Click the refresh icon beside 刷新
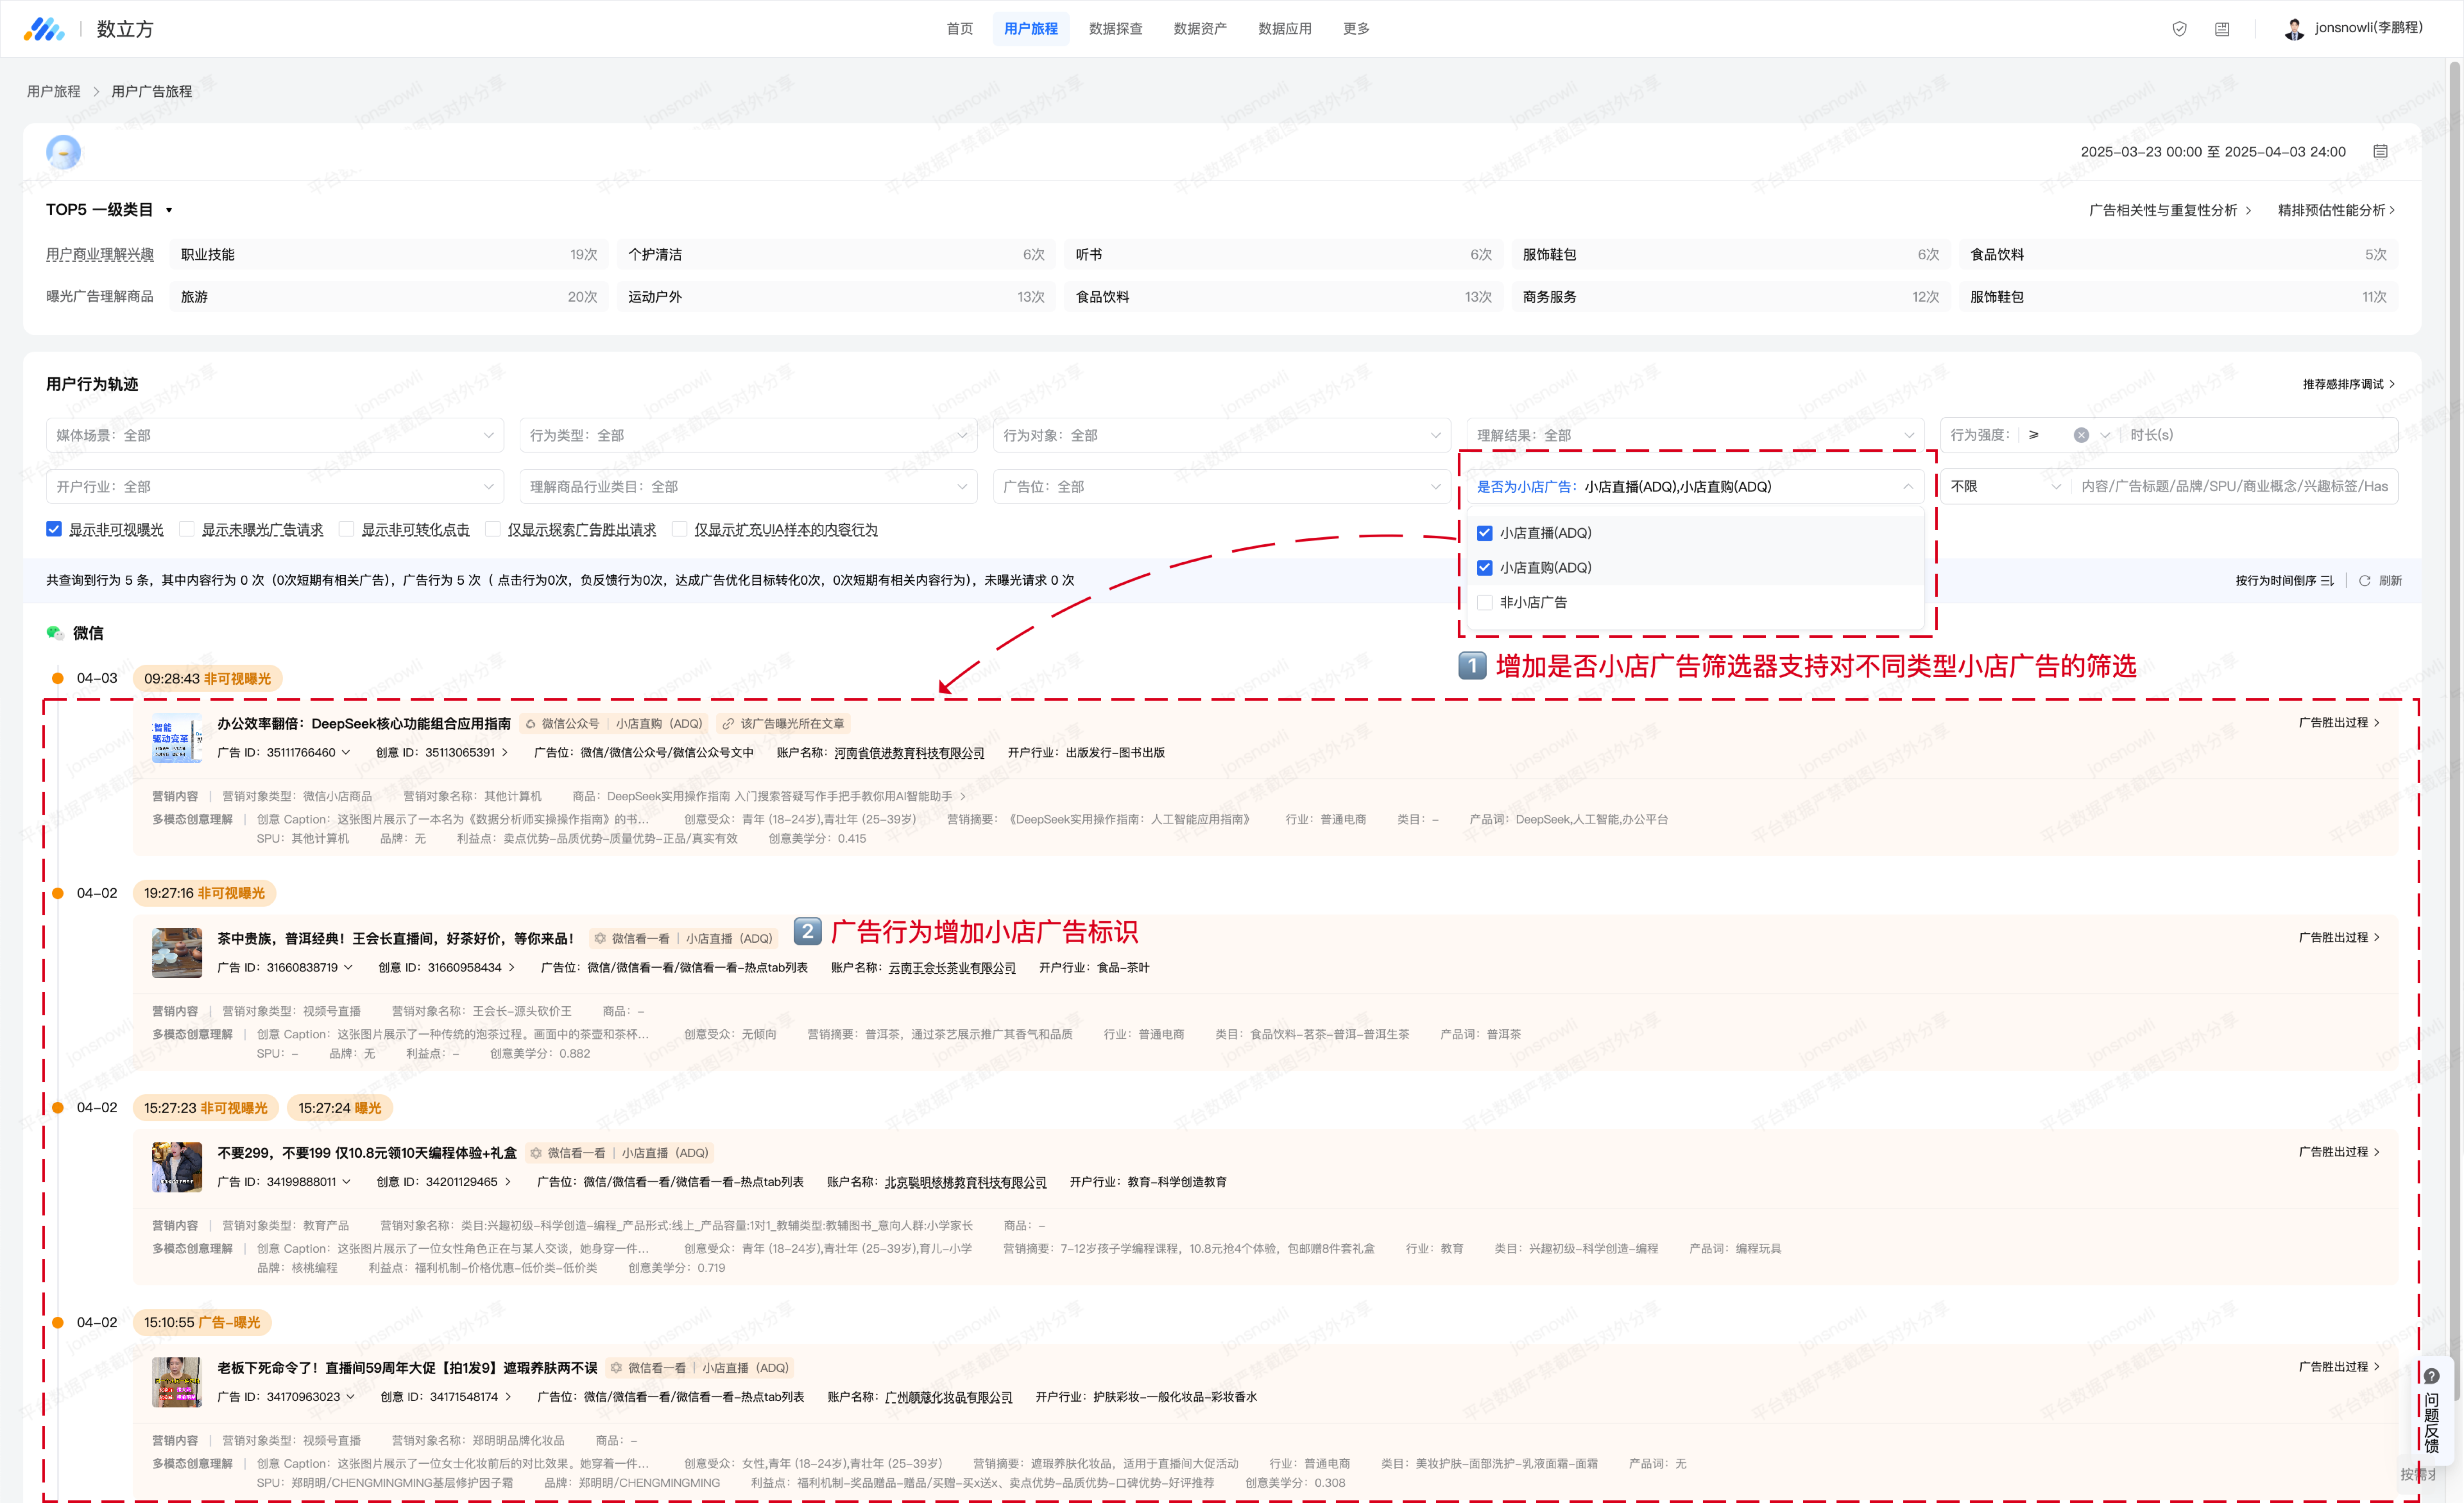 [2365, 580]
